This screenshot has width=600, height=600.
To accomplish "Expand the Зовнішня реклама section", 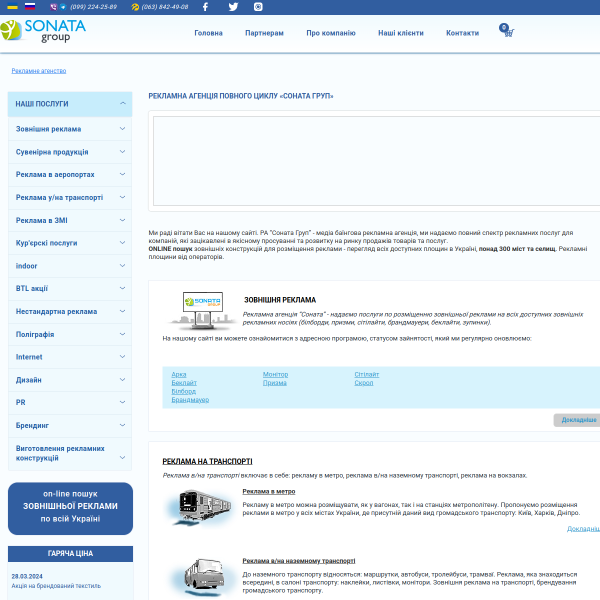I will tap(70, 129).
